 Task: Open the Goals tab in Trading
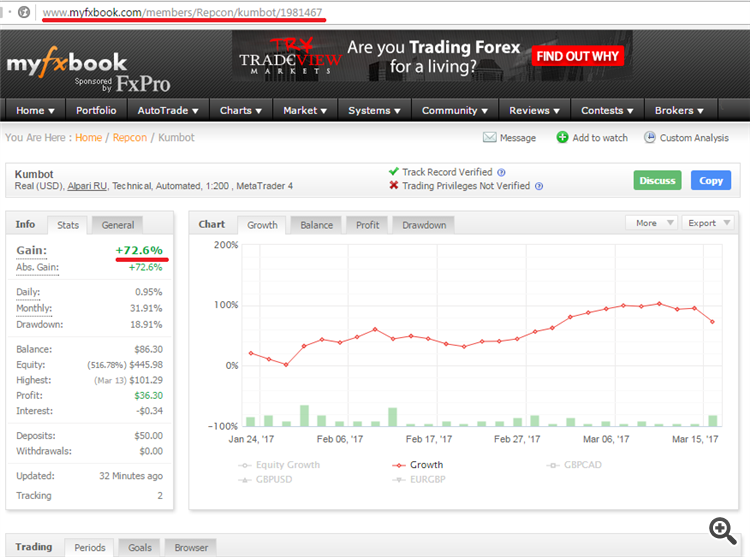click(140, 547)
